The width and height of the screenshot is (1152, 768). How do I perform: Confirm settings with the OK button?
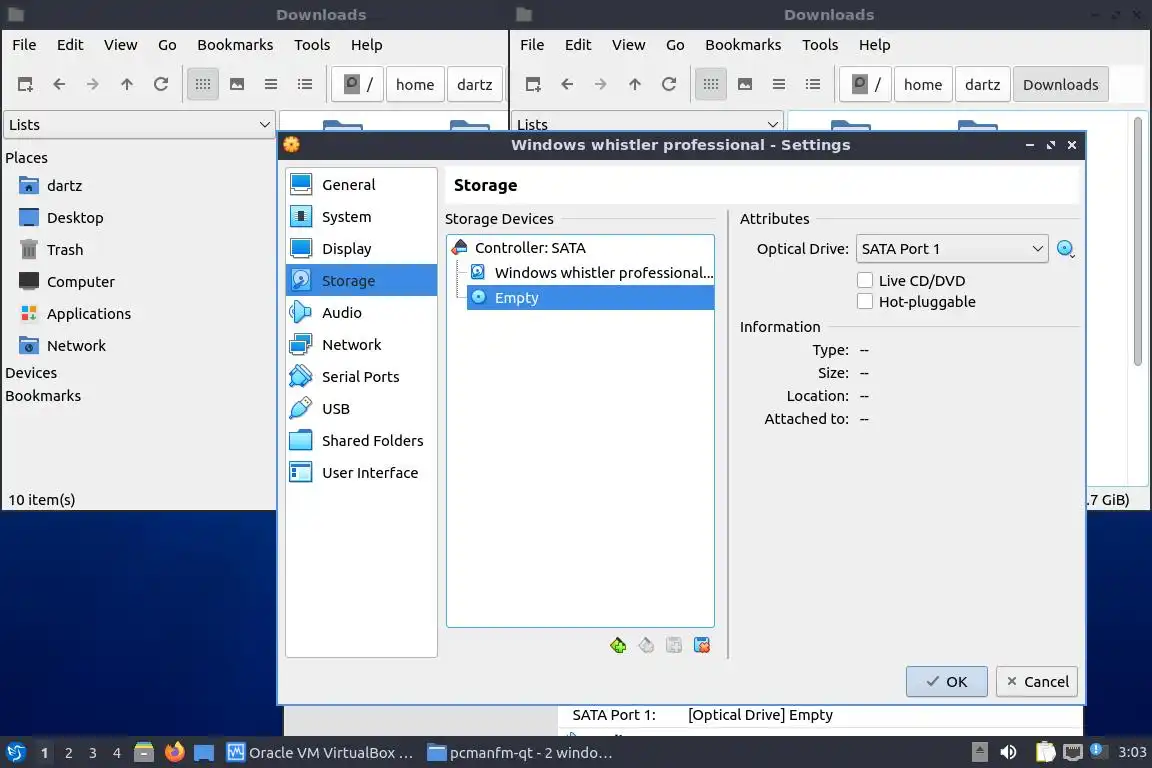[x=946, y=681]
